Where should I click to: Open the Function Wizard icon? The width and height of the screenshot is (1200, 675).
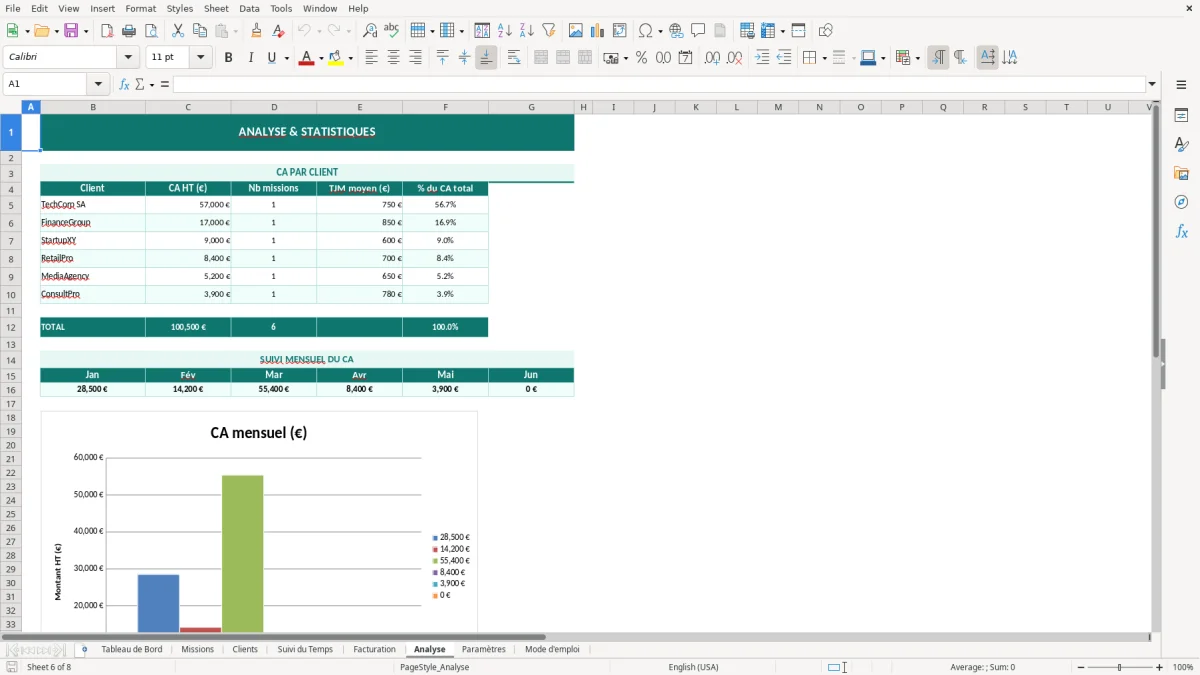click(x=124, y=84)
